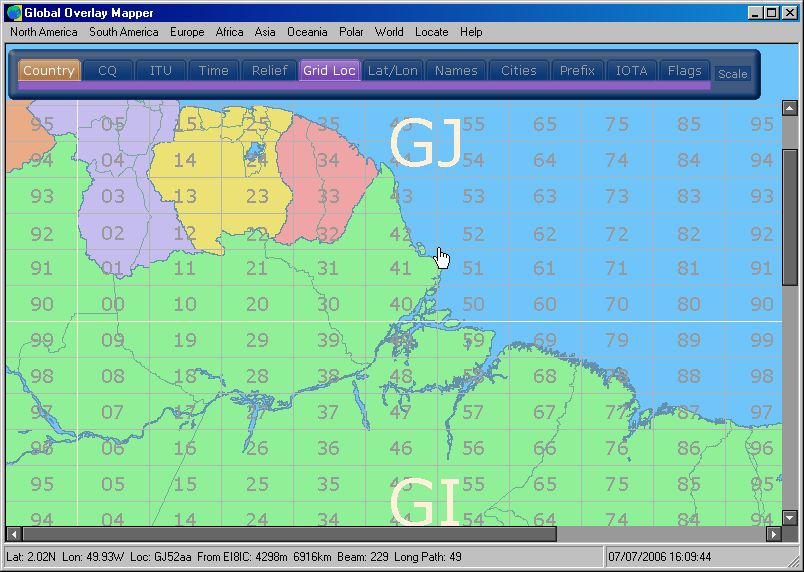Viewport: 804px width, 572px height.
Task: Enable the CQ zone overlay
Action: point(107,71)
